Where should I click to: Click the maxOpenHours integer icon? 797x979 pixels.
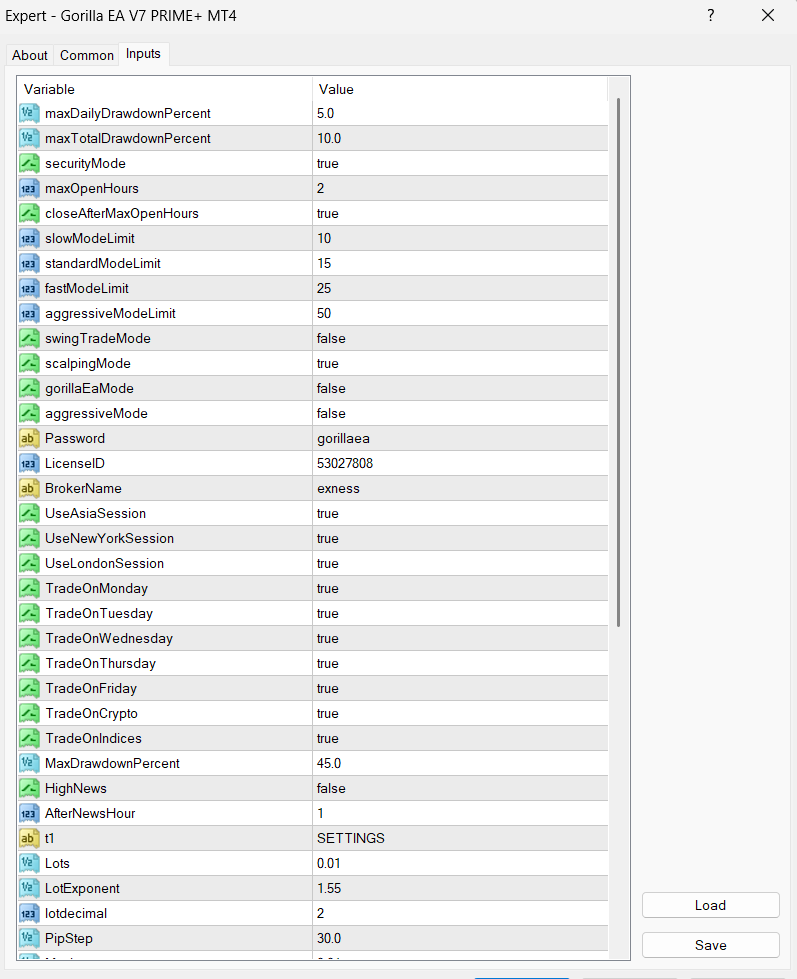point(29,188)
